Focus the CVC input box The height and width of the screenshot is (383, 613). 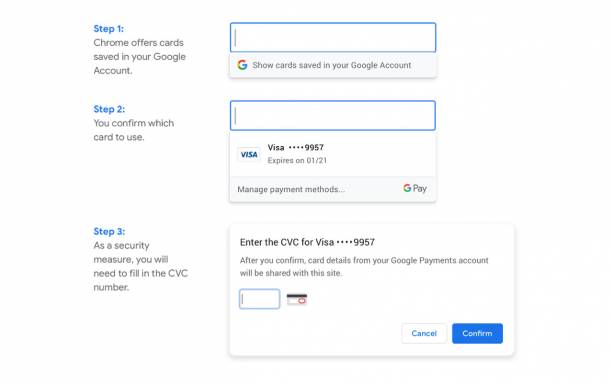pyautogui.click(x=260, y=299)
